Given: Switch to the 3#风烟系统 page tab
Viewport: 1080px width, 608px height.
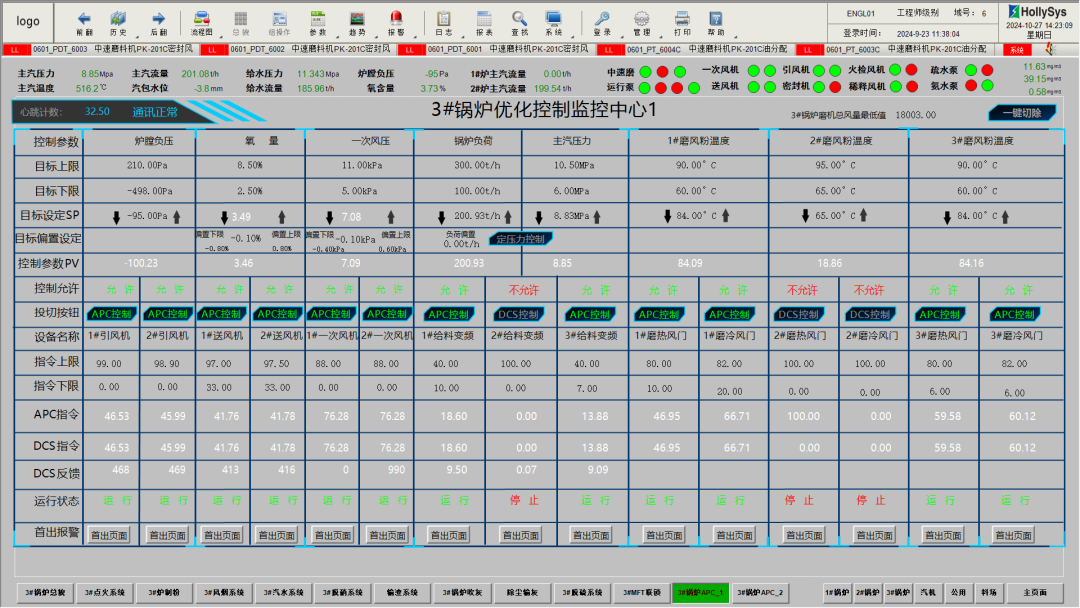Looking at the screenshot, I should pos(222,593).
